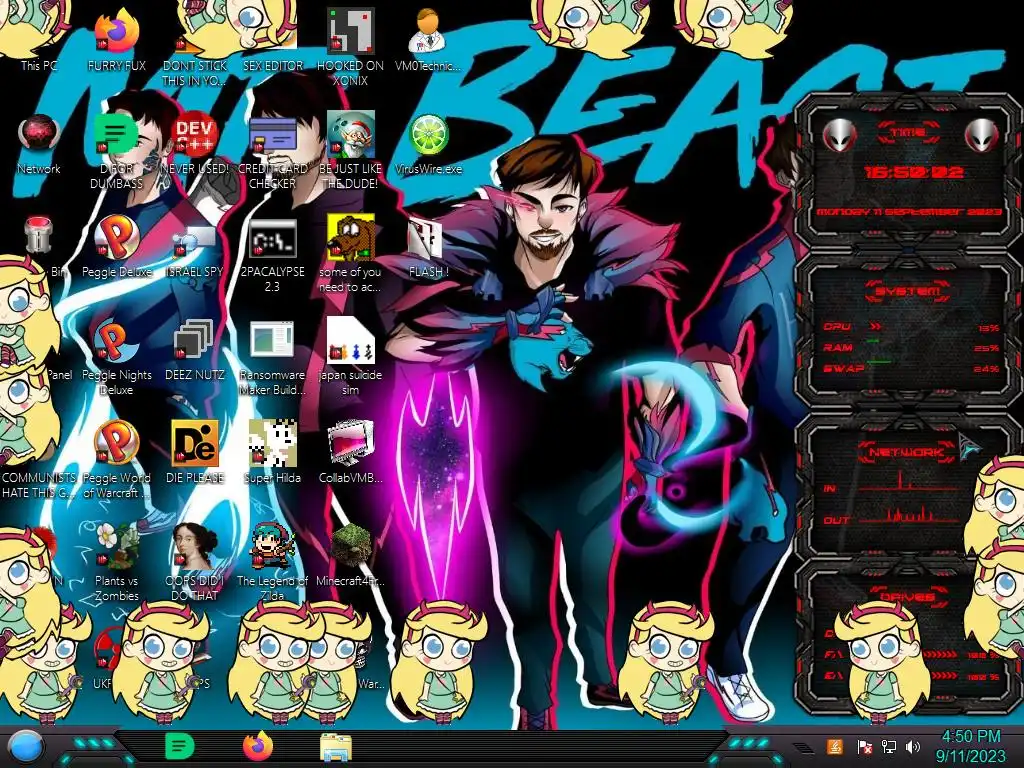Open green chat app in taskbar
Viewport: 1024px width, 768px height.
tap(180, 746)
